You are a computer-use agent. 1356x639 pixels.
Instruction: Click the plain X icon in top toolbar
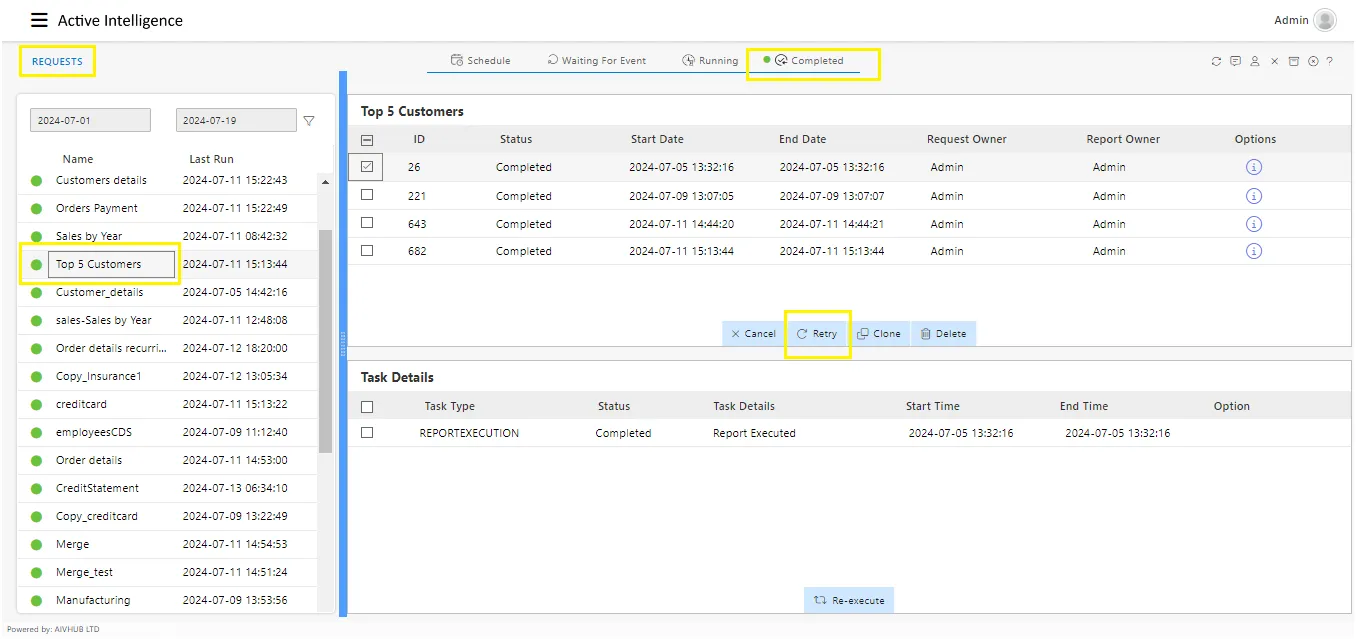[1275, 61]
